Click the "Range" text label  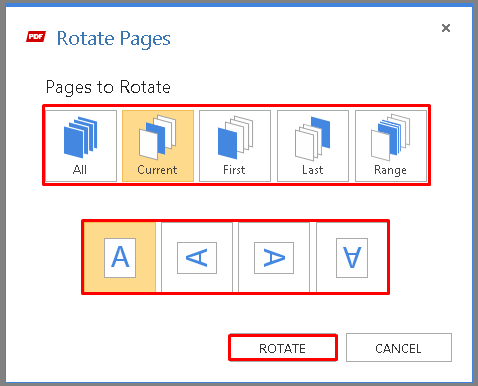(390, 170)
